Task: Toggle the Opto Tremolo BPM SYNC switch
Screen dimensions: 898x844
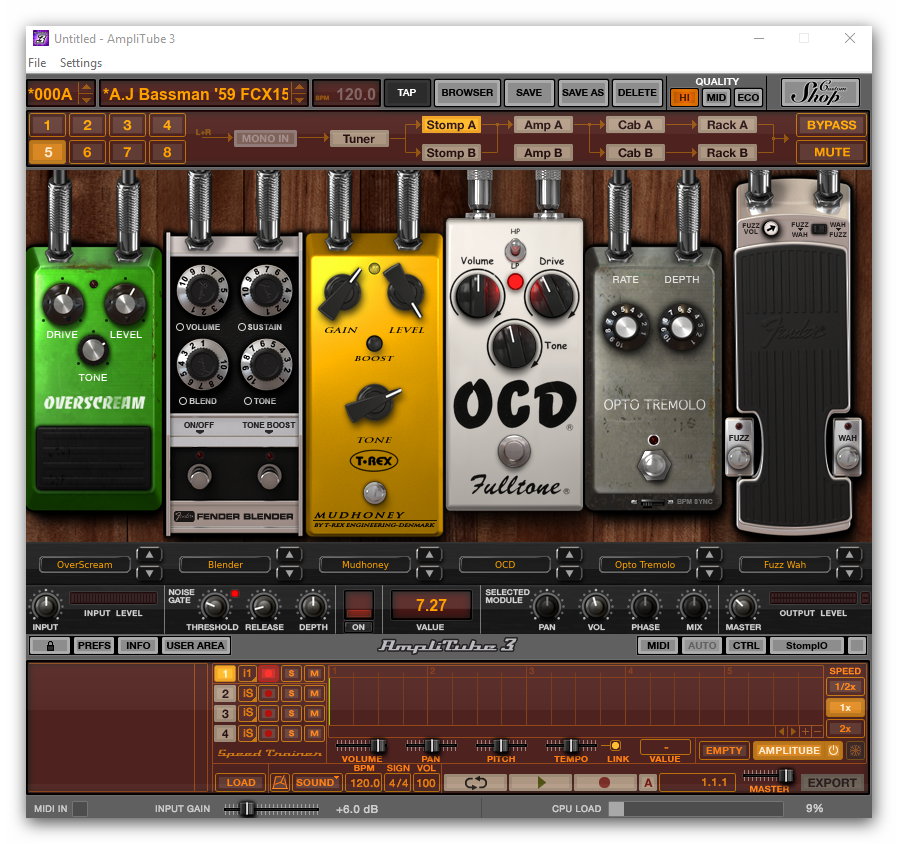Action: (652, 502)
